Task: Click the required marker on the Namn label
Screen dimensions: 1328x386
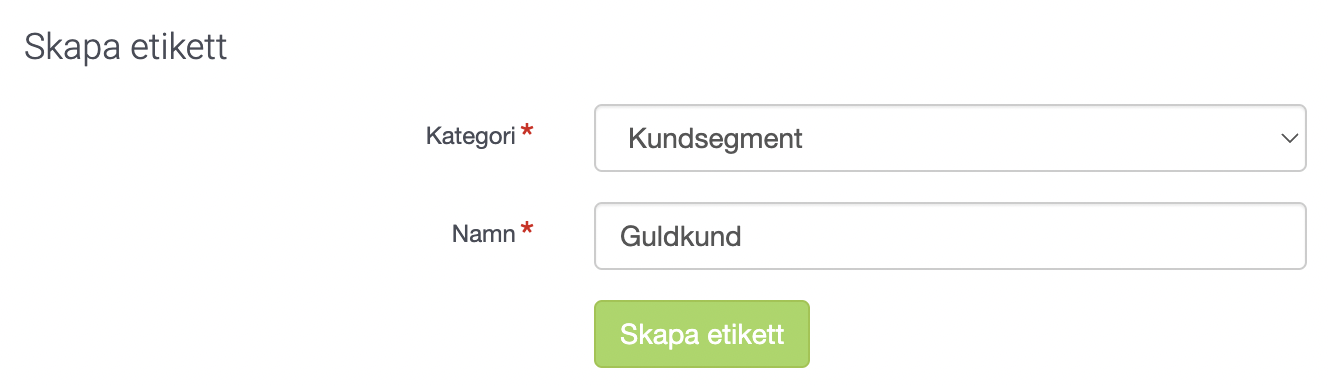Action: (527, 231)
